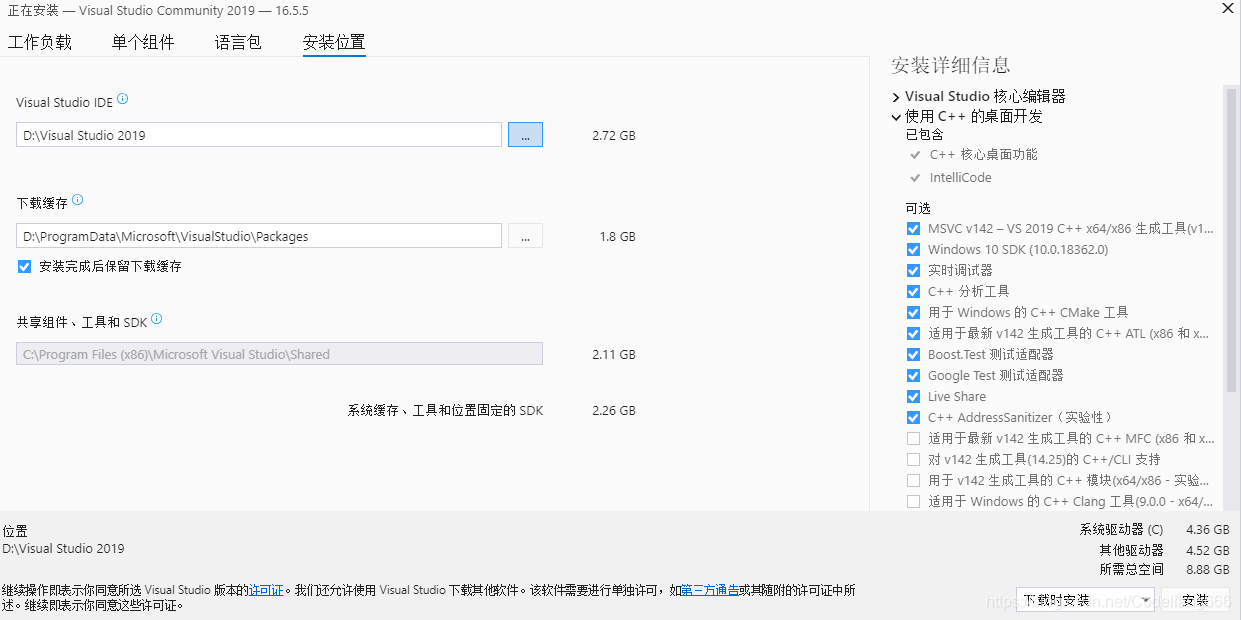
Task: Uncheck Boost.Test 测试适配器
Action: tap(913, 355)
